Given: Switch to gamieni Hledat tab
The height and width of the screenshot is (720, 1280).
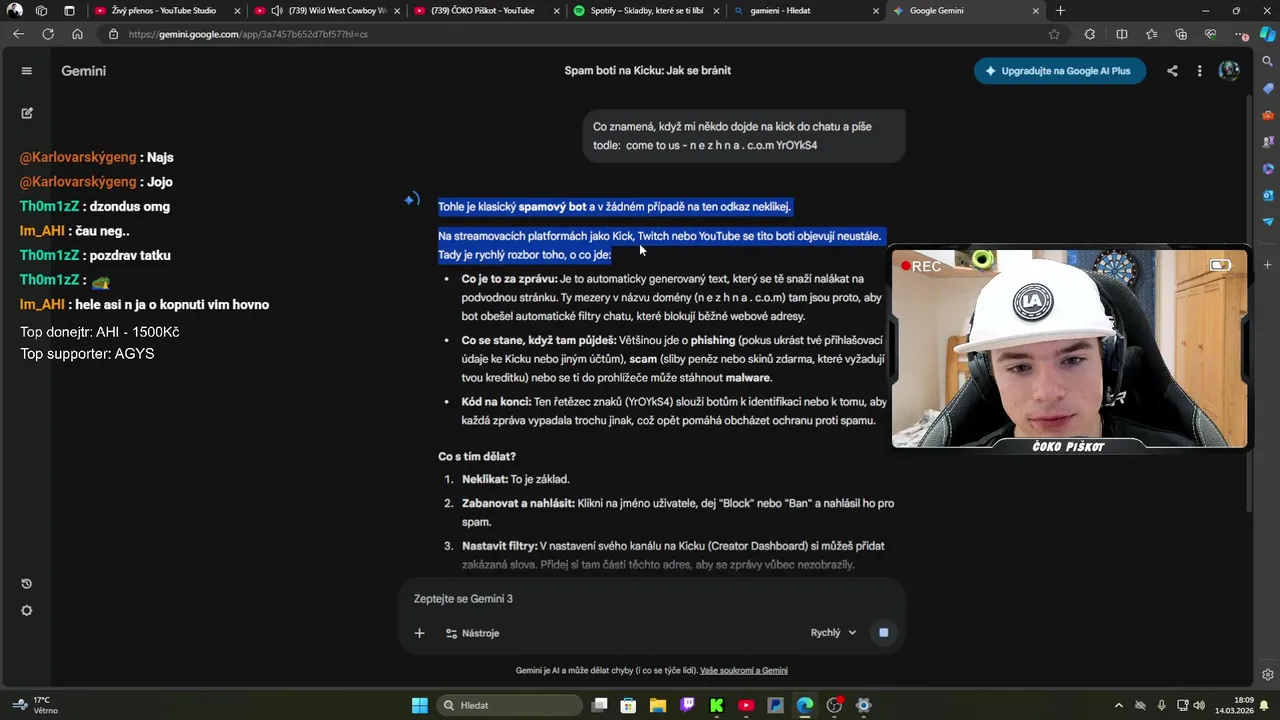Looking at the screenshot, I should [806, 11].
